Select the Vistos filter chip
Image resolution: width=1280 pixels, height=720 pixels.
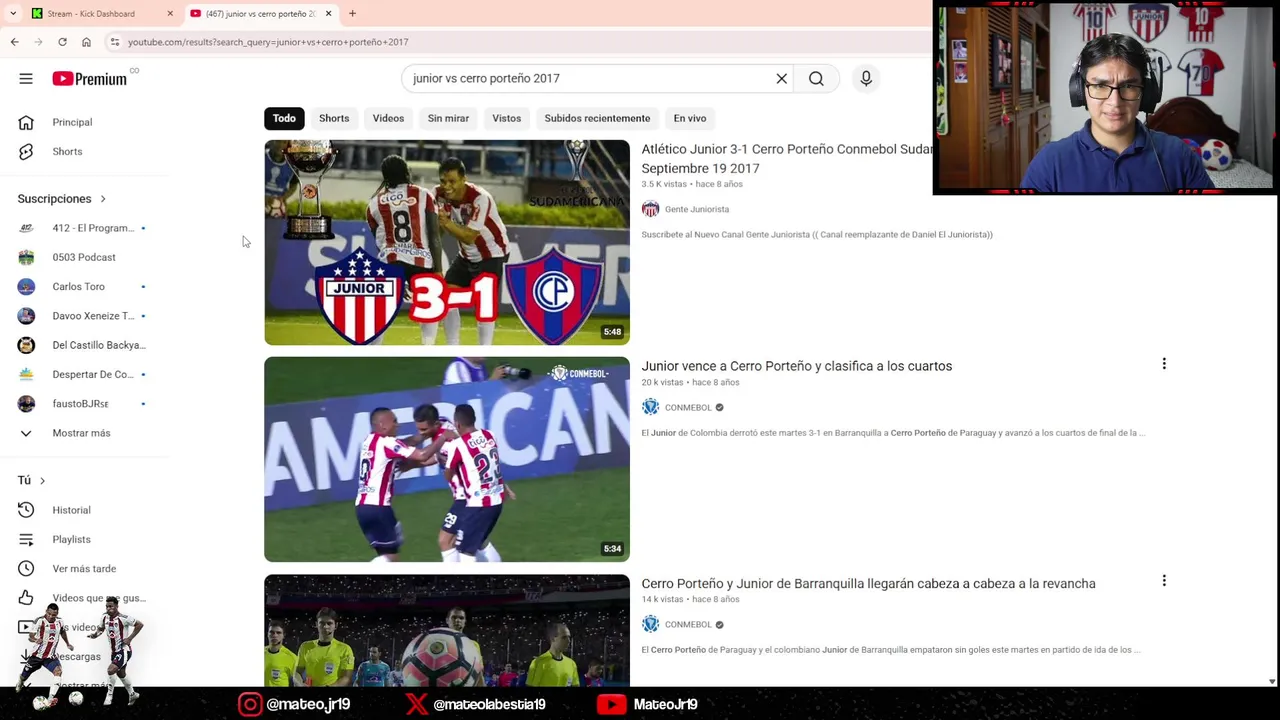pyautogui.click(x=506, y=118)
